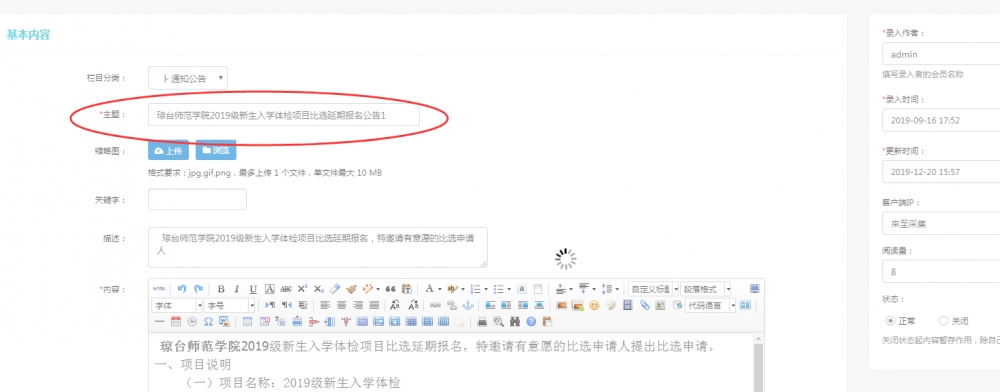The width and height of the screenshot is (1000, 392).
Task: Click the 录入时间 date field
Action: 941,120
